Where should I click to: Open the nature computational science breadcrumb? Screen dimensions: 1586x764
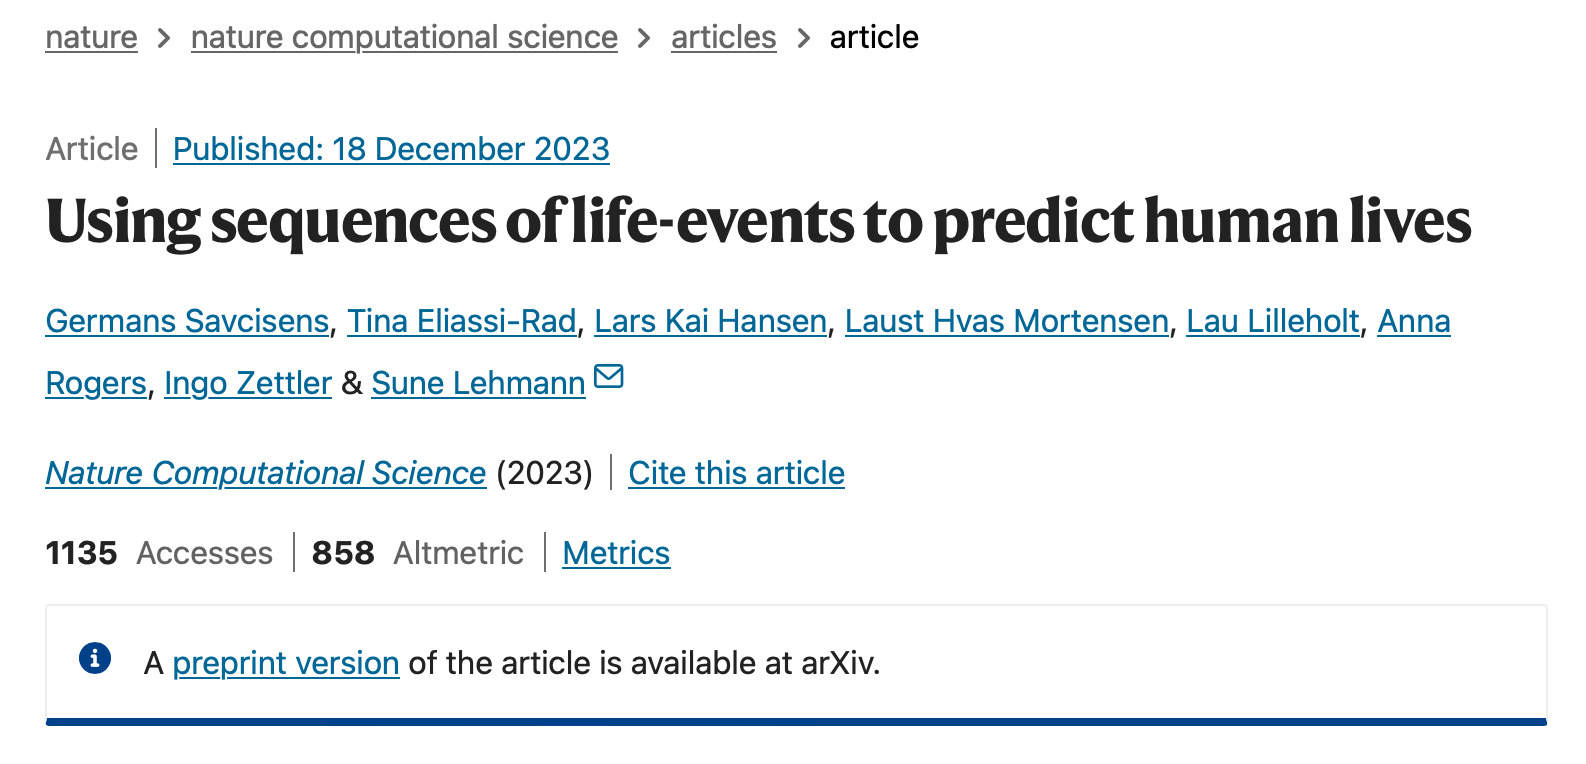pyautogui.click(x=404, y=37)
